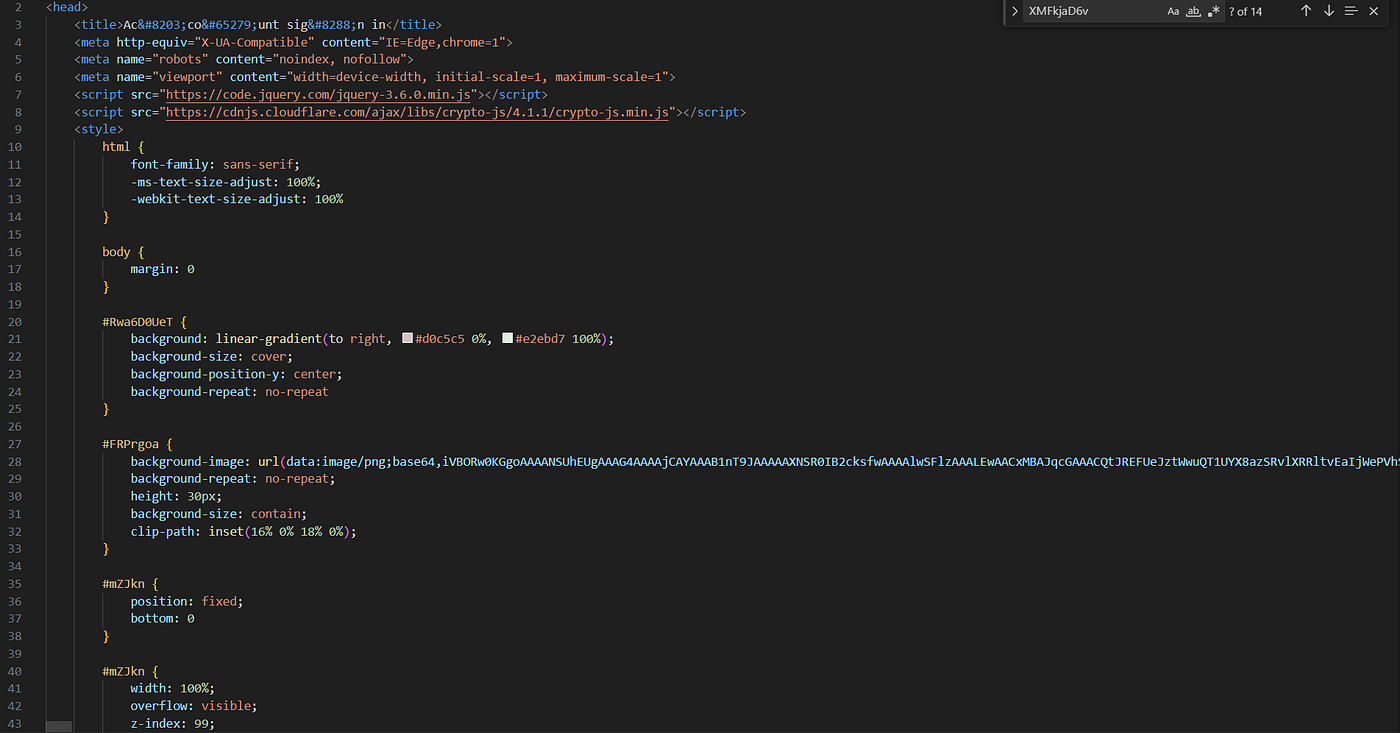
Task: Click 'overflow: visible' declaration
Action: click(x=194, y=706)
